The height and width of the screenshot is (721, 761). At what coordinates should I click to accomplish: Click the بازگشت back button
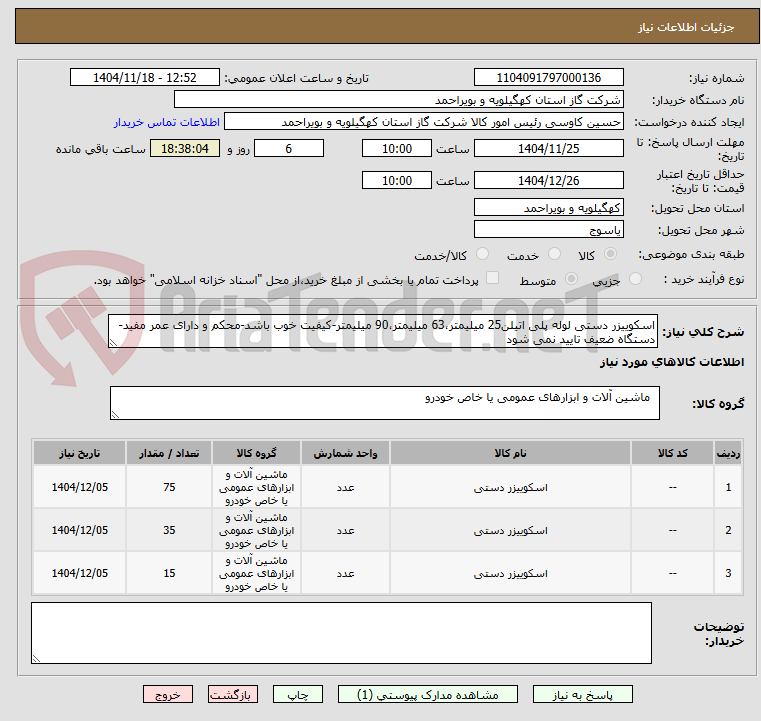click(232, 694)
